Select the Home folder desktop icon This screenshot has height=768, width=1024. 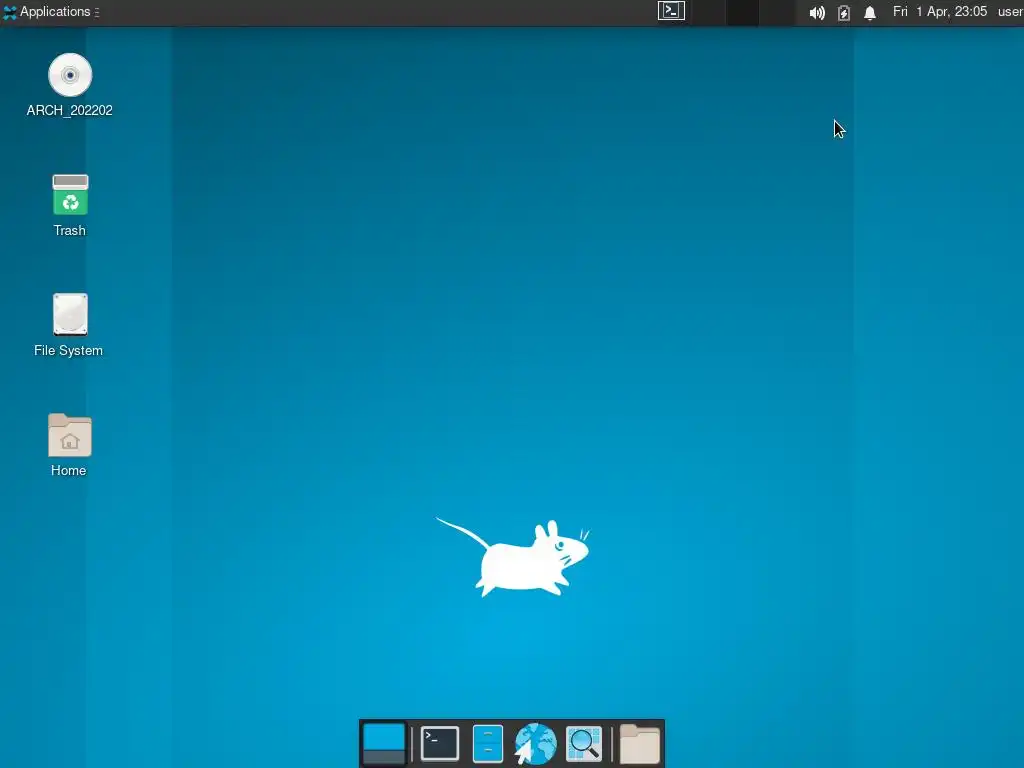click(70, 435)
